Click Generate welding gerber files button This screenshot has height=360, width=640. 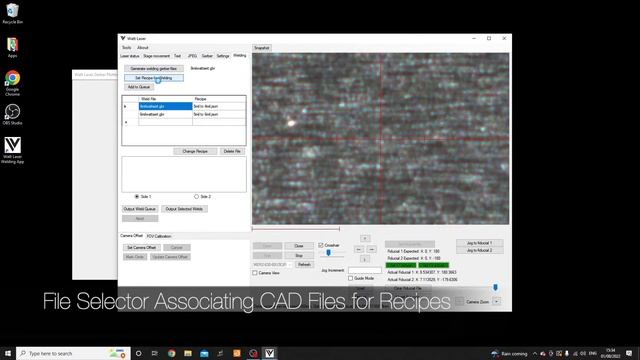tap(154, 69)
